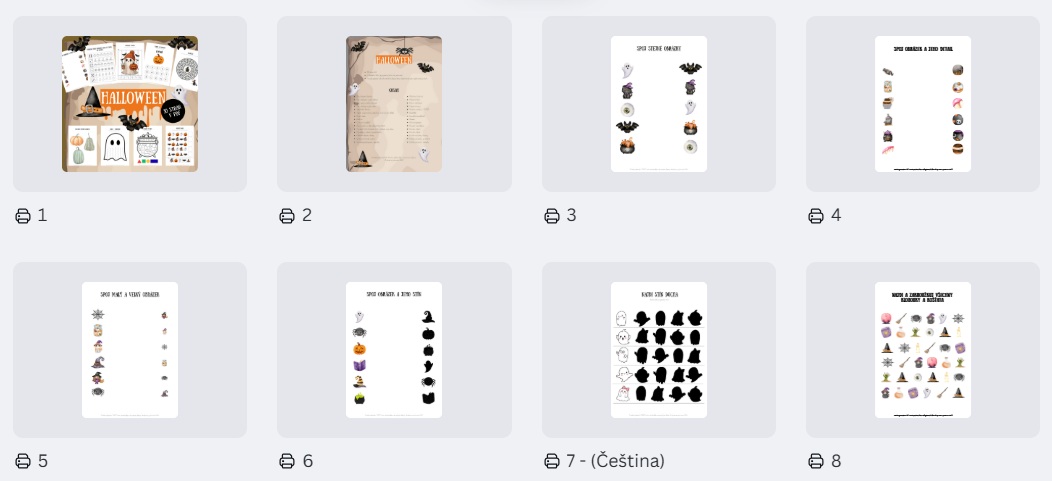Select the beige Halloween contents page thumbnail

pyautogui.click(x=394, y=104)
